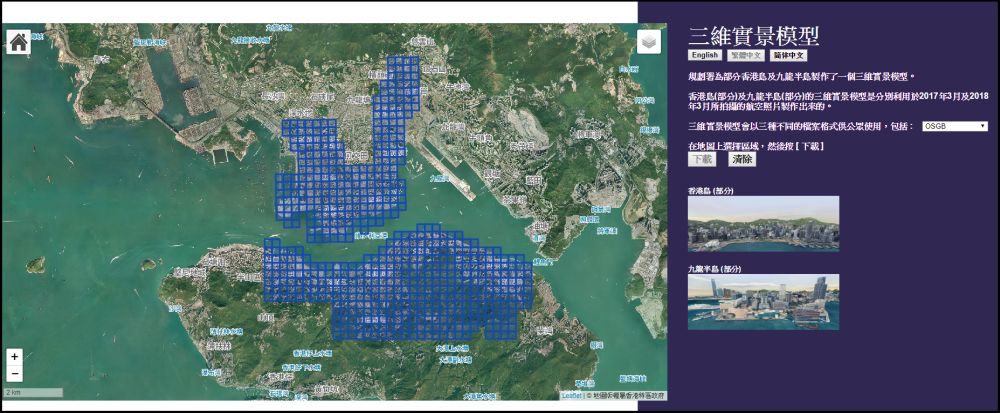Image resolution: width=1000 pixels, height=413 pixels.
Task: Zoom out with the minus button
Action: (x=14, y=374)
